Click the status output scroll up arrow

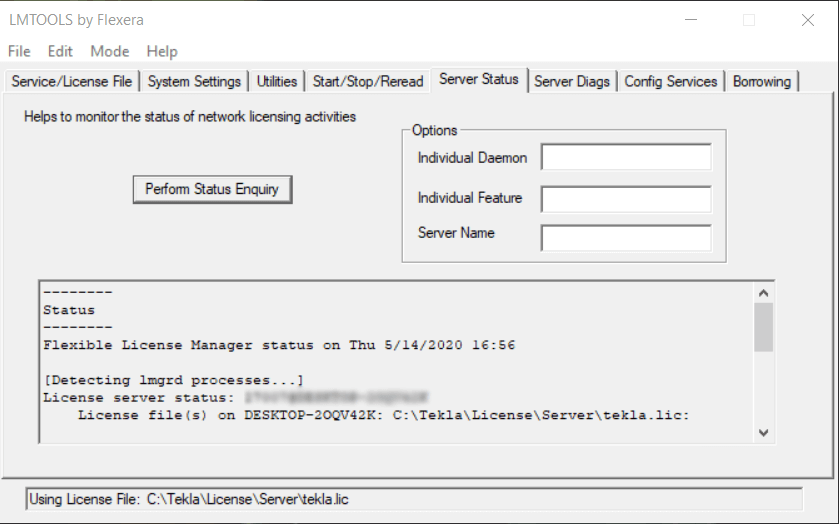(764, 293)
